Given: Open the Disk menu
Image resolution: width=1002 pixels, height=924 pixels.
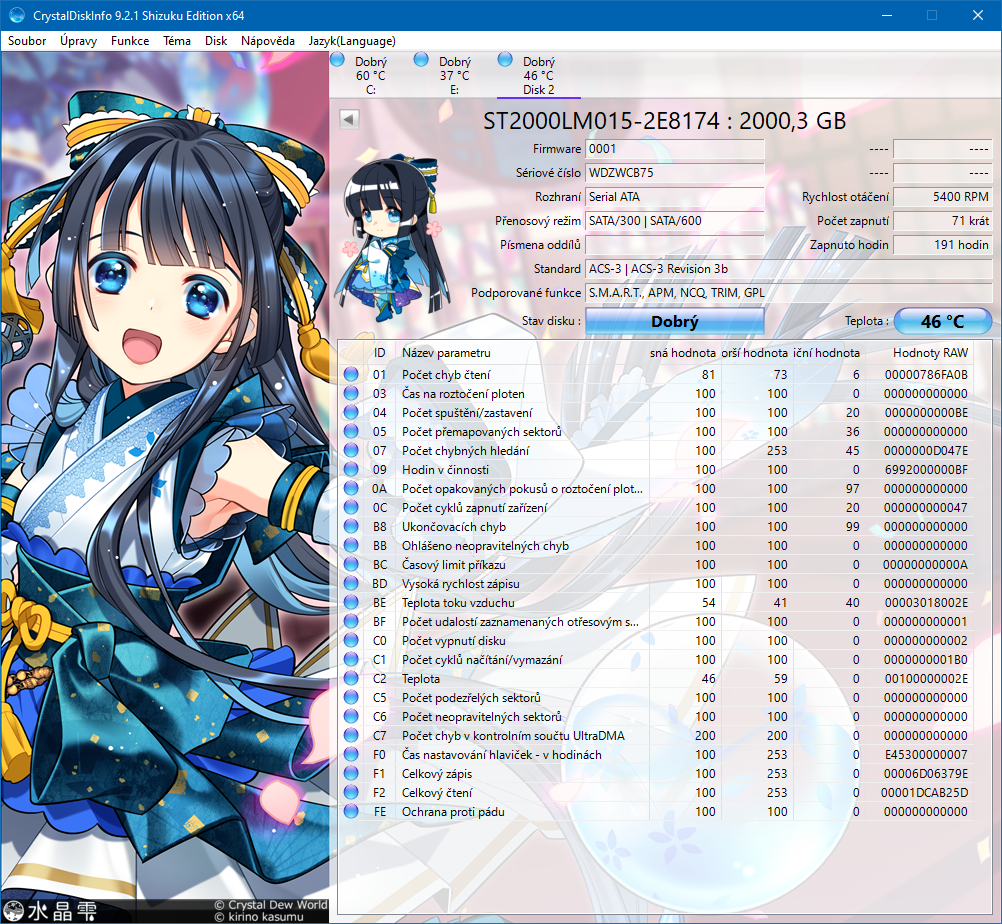Looking at the screenshot, I should 216,41.
